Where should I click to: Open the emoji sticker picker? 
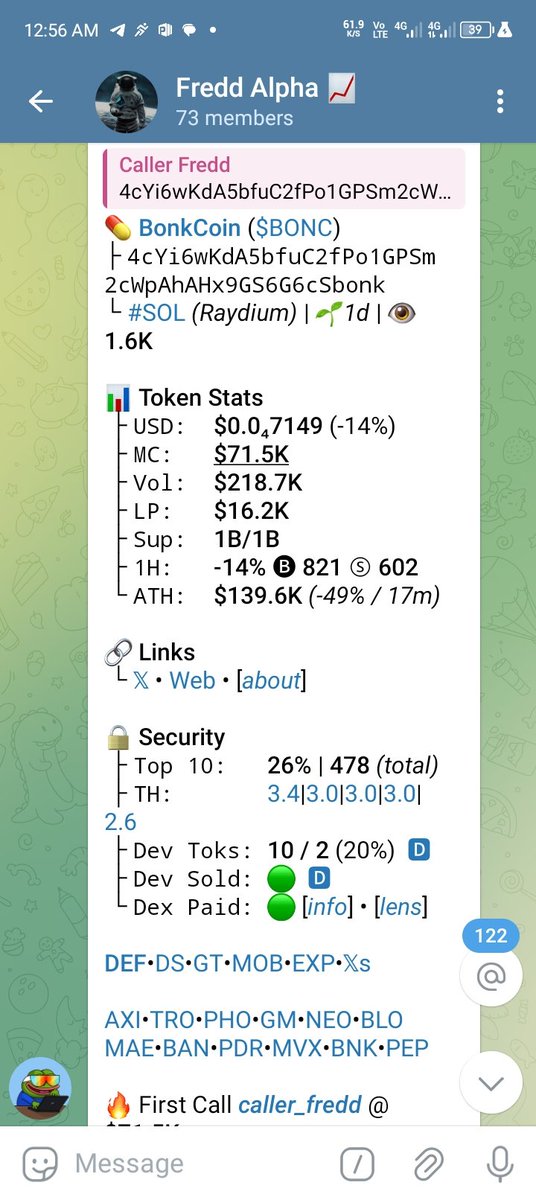coord(39,1163)
